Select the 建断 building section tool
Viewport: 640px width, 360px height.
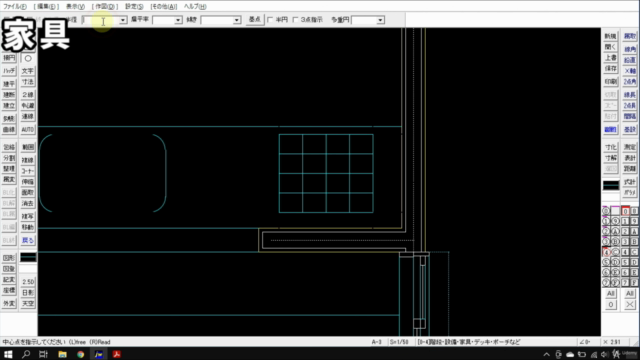(9, 95)
